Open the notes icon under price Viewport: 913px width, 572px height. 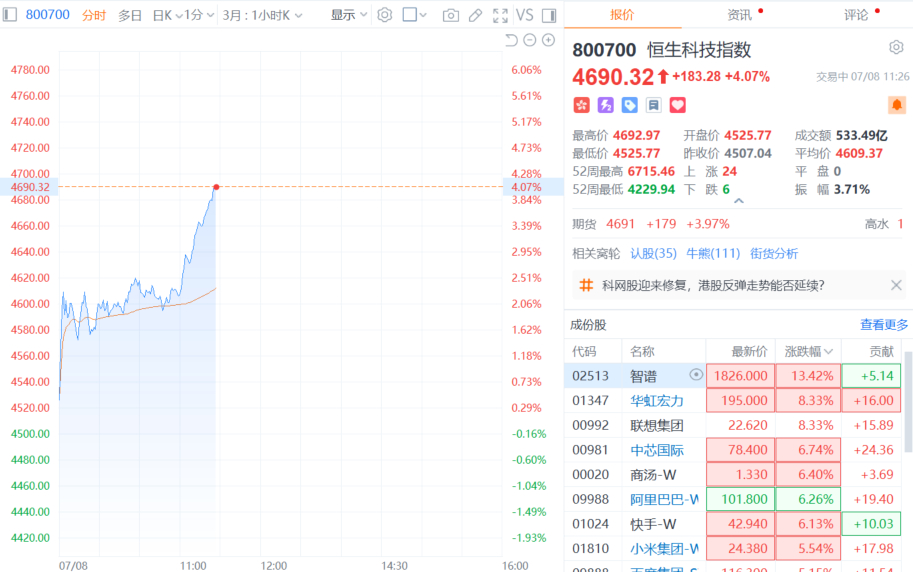tap(653, 105)
